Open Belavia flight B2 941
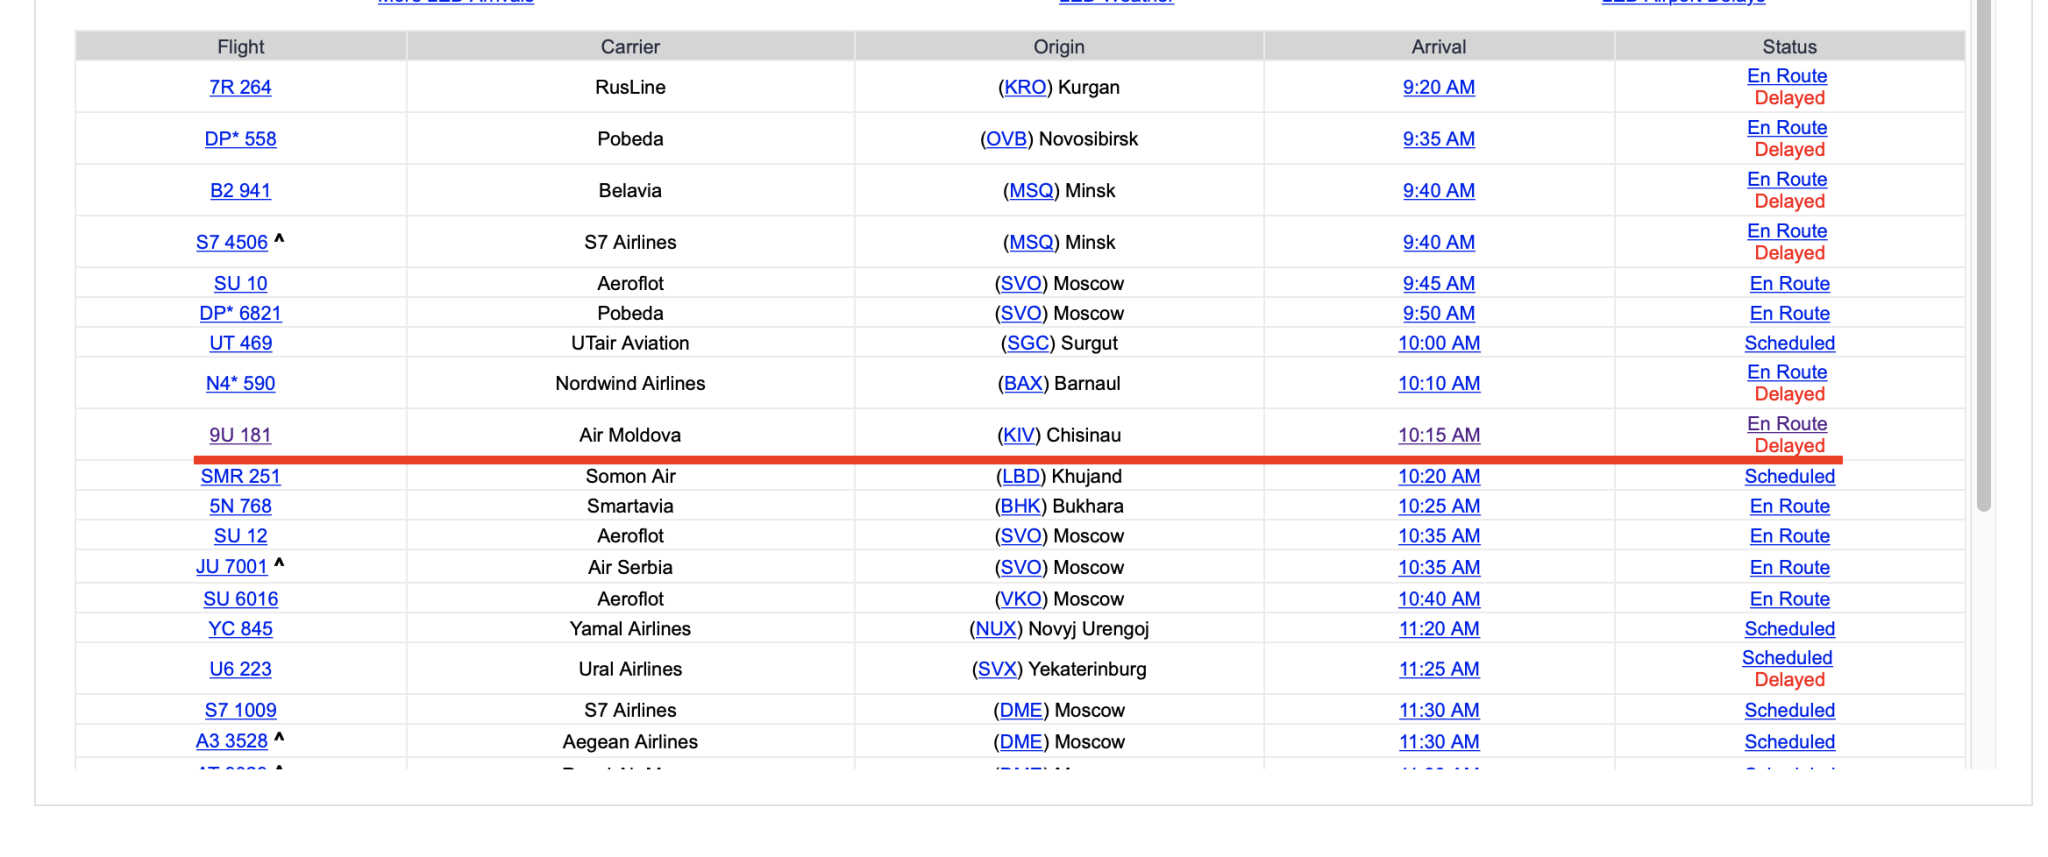The width and height of the screenshot is (2048, 857). point(240,191)
